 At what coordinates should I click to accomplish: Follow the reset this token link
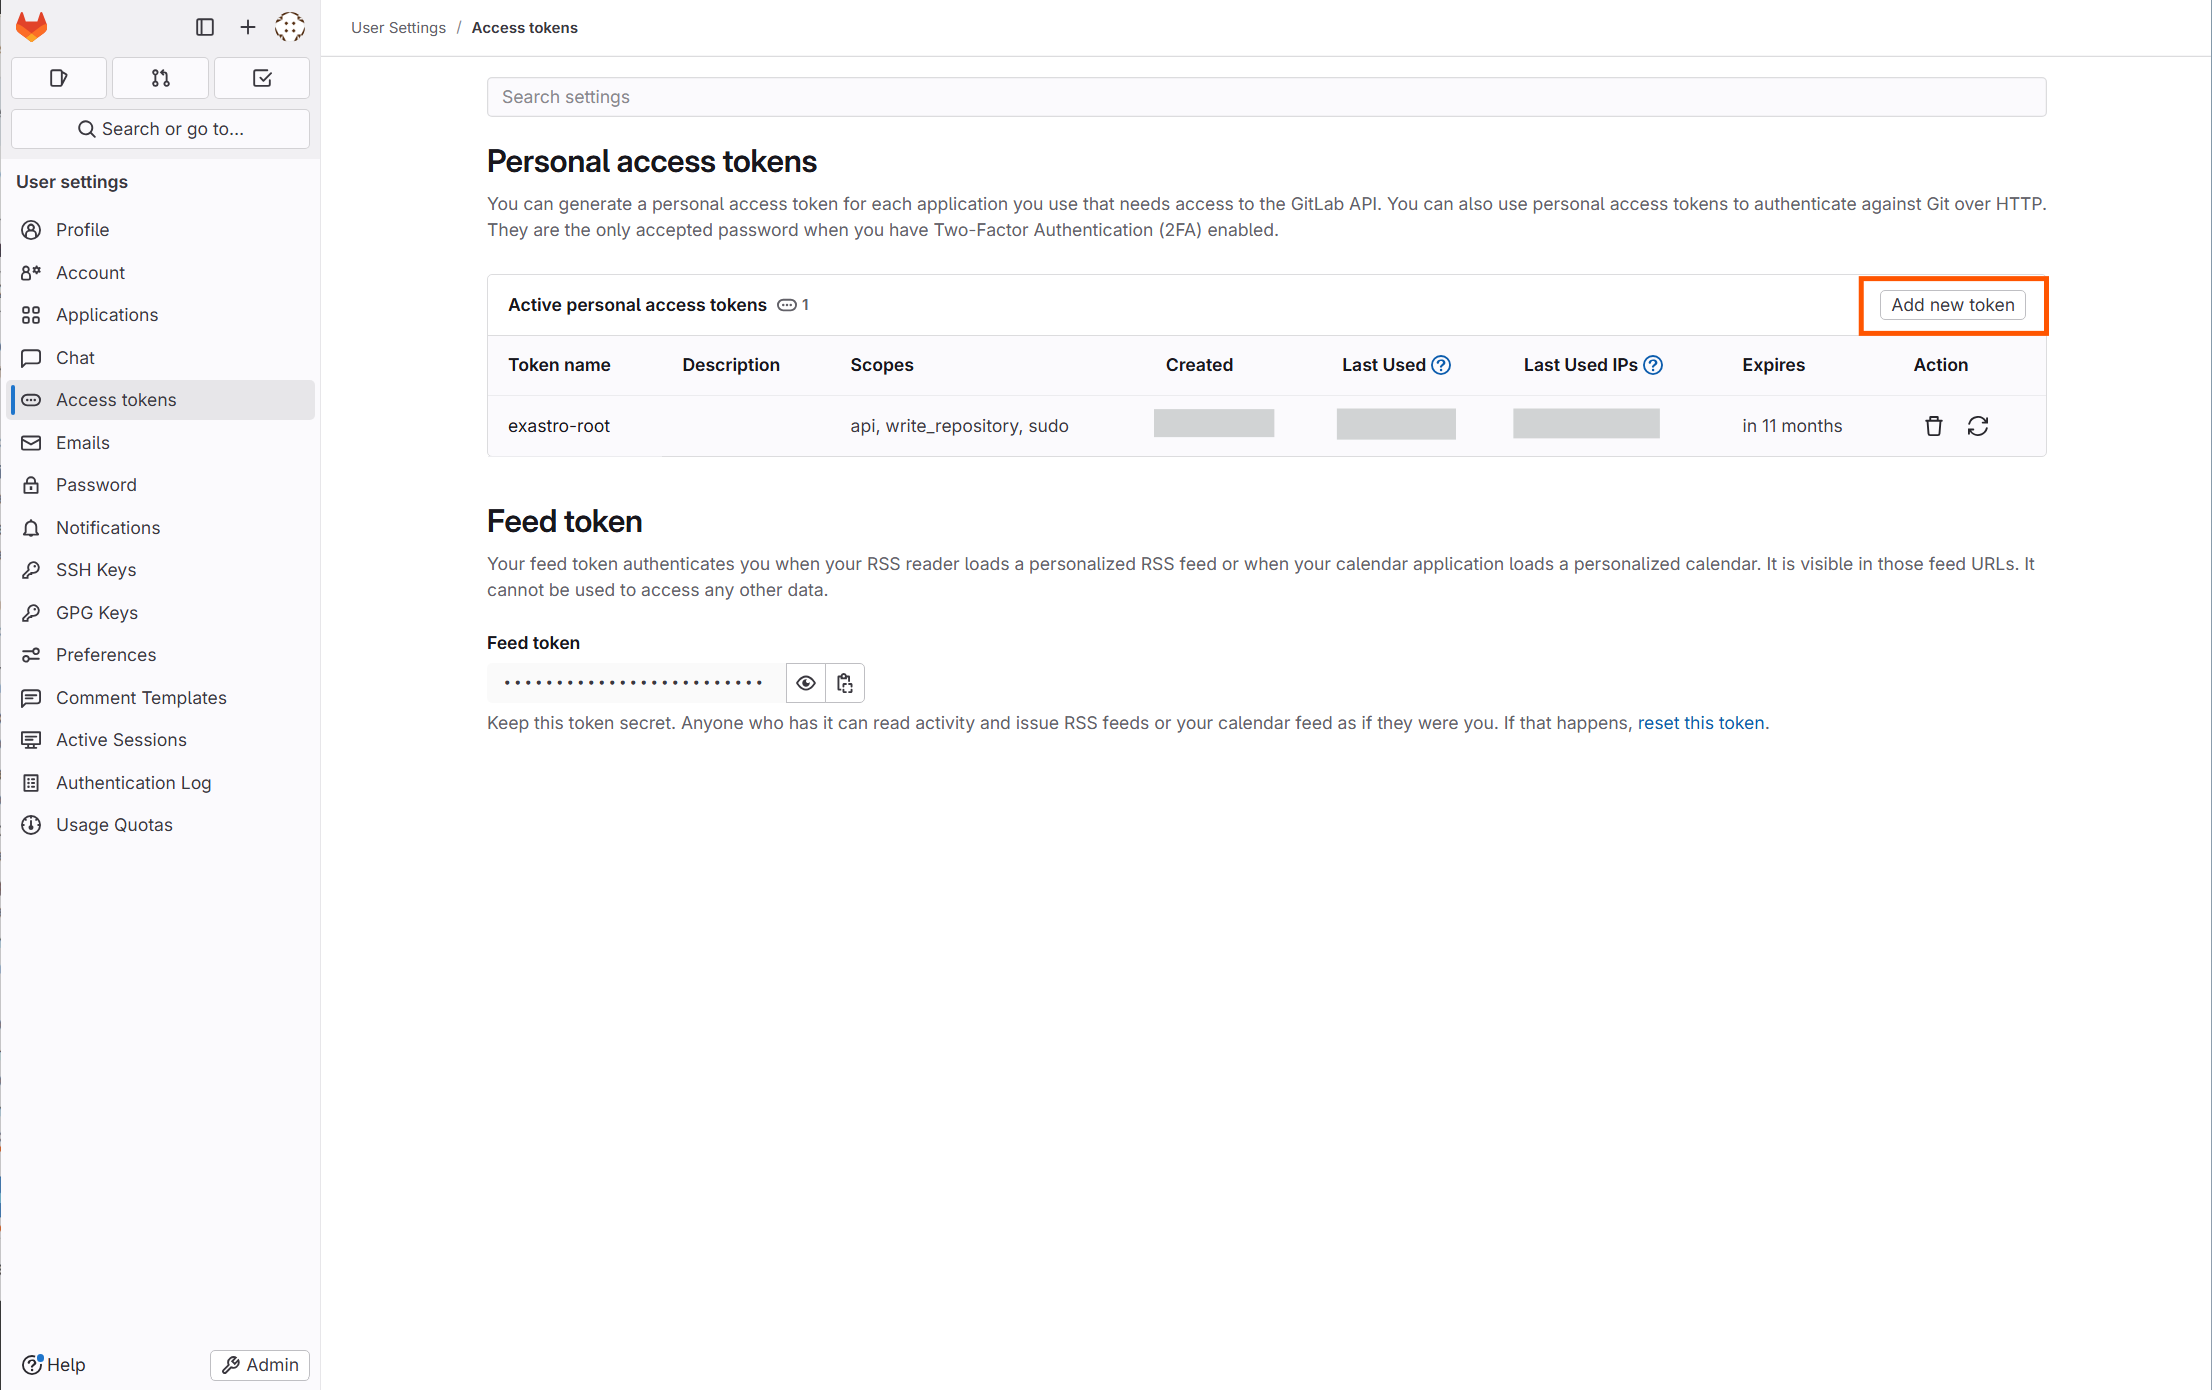(1700, 723)
